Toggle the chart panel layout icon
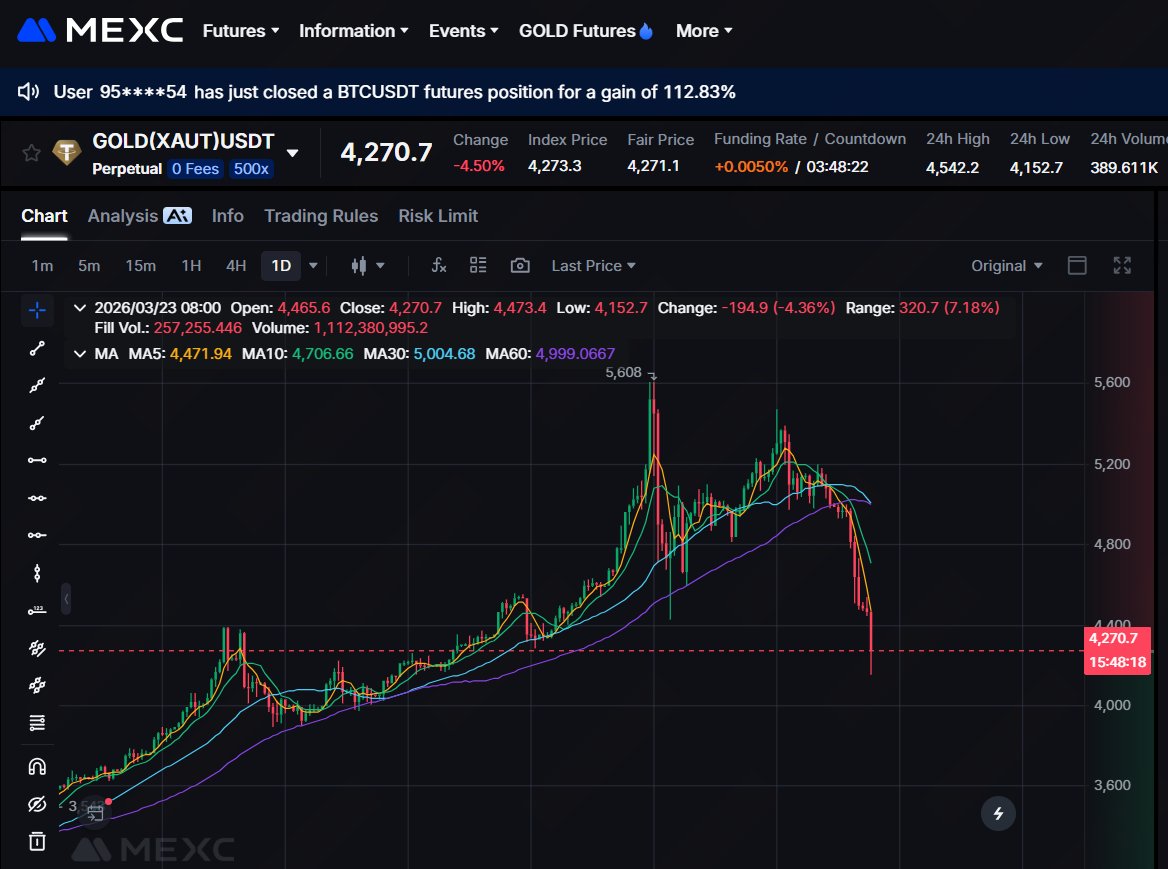 [1077, 265]
